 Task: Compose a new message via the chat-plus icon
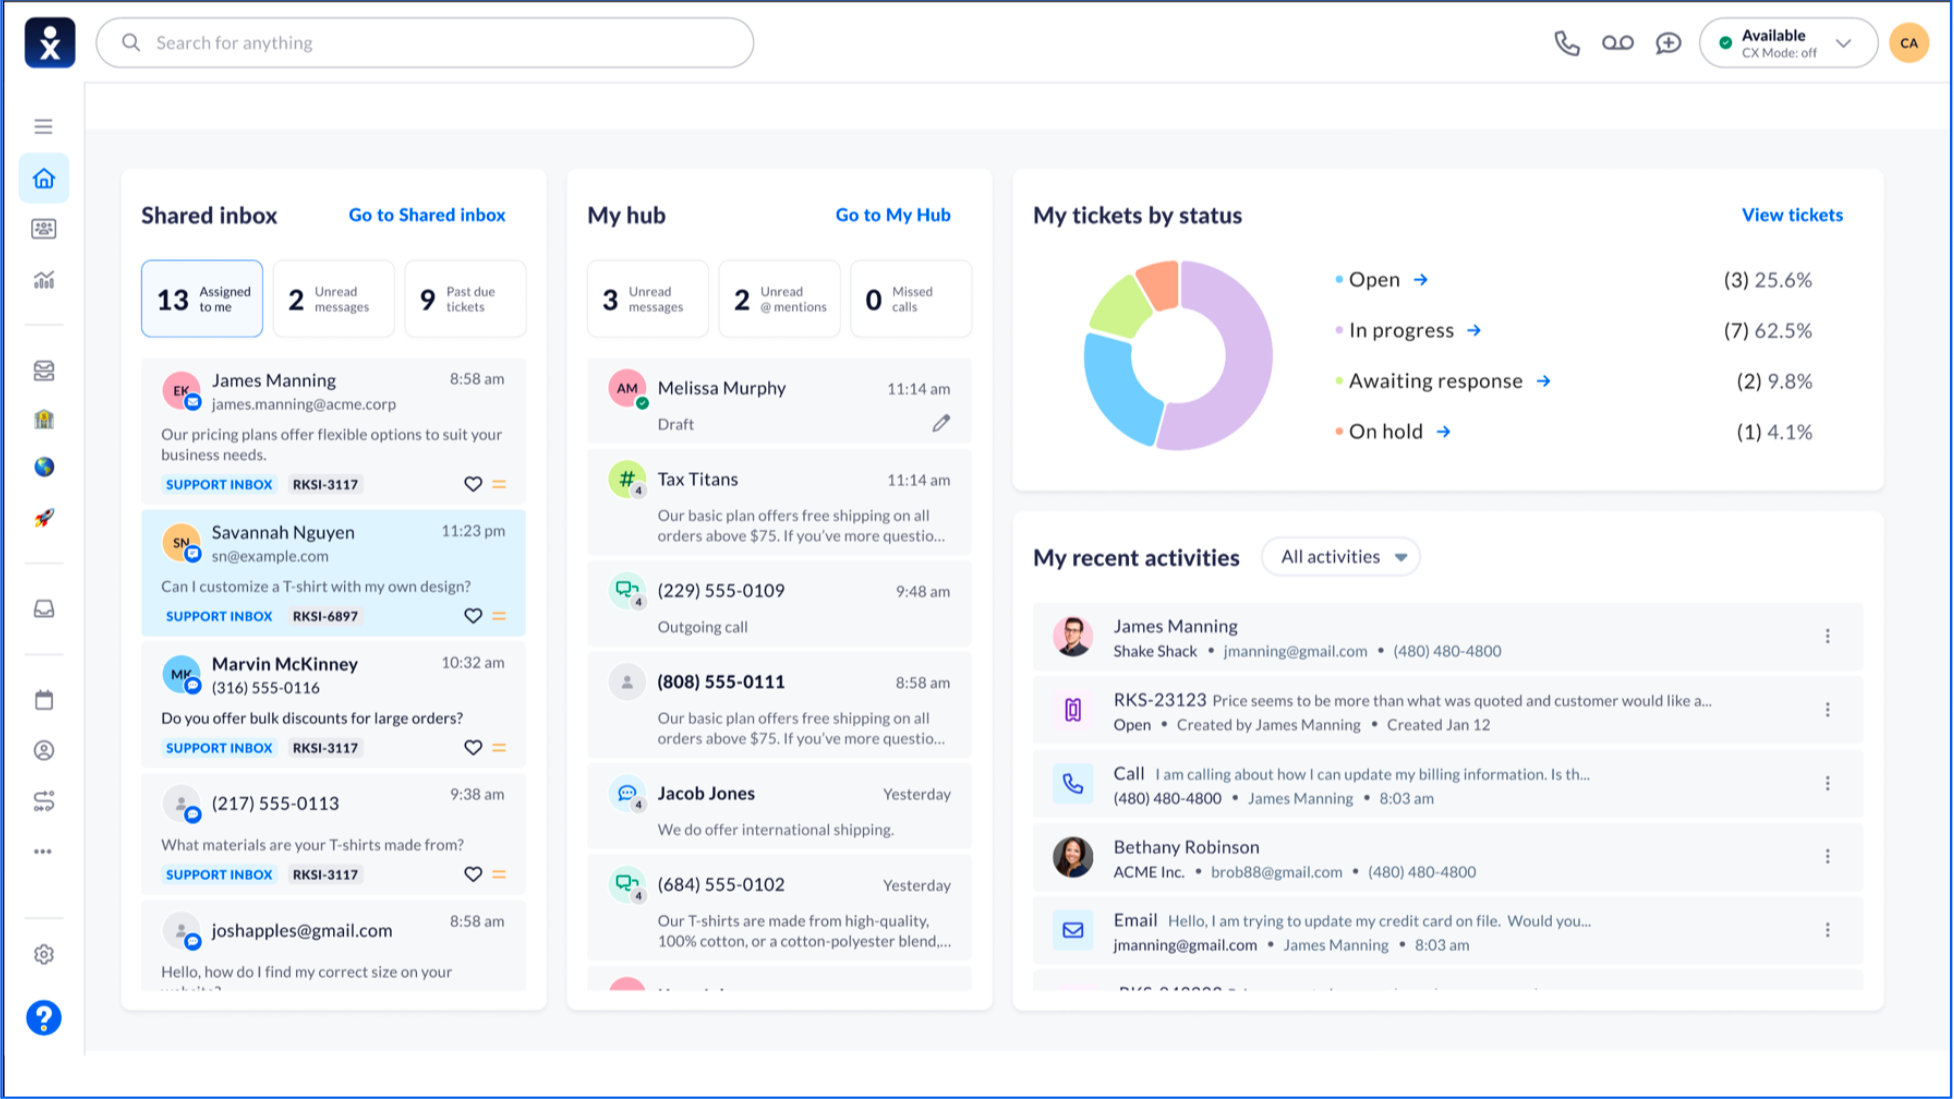click(x=1668, y=43)
